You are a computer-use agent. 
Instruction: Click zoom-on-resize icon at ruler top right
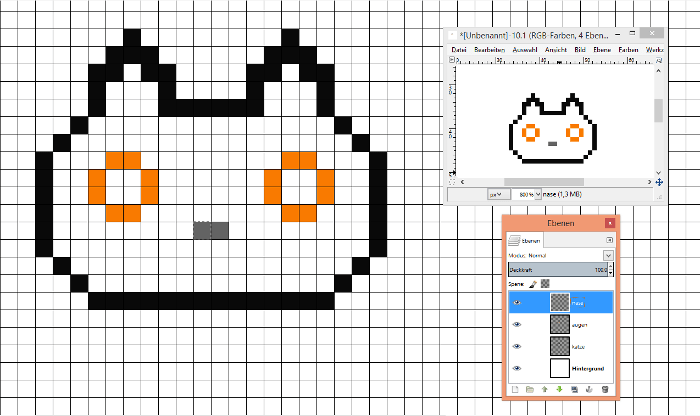(659, 60)
